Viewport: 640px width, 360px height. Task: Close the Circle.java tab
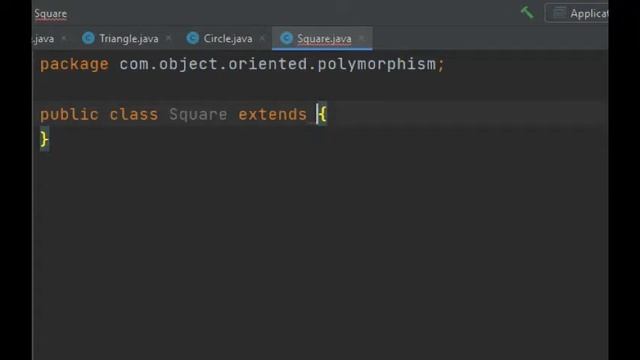point(262,38)
